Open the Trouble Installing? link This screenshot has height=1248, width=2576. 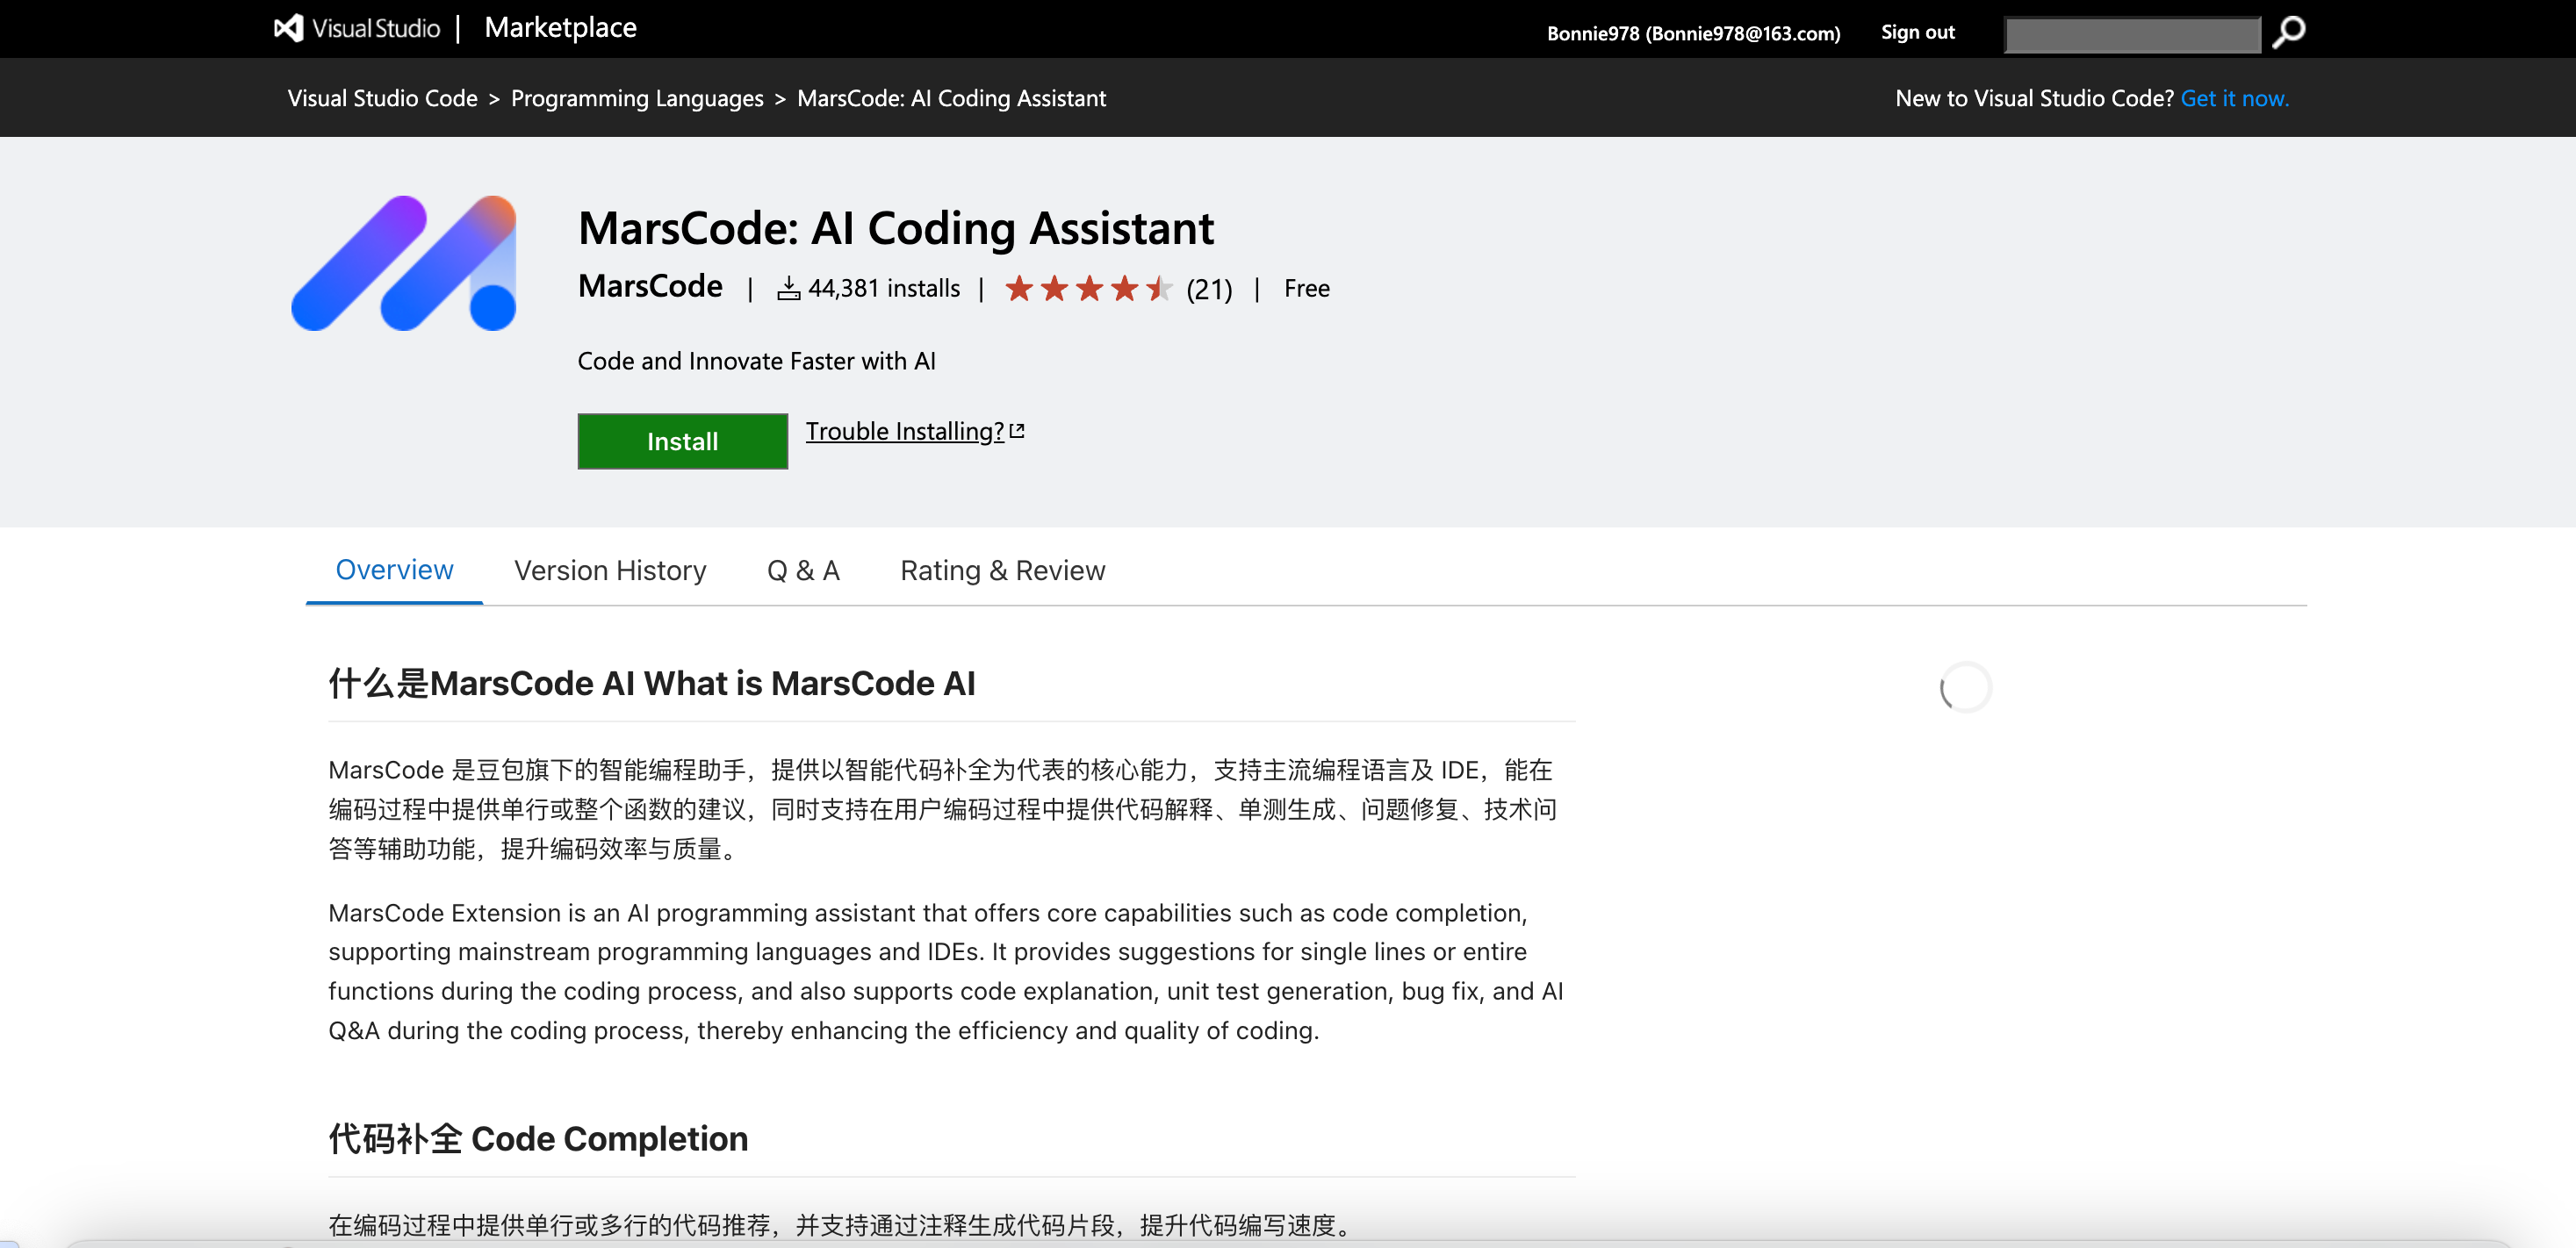(904, 431)
